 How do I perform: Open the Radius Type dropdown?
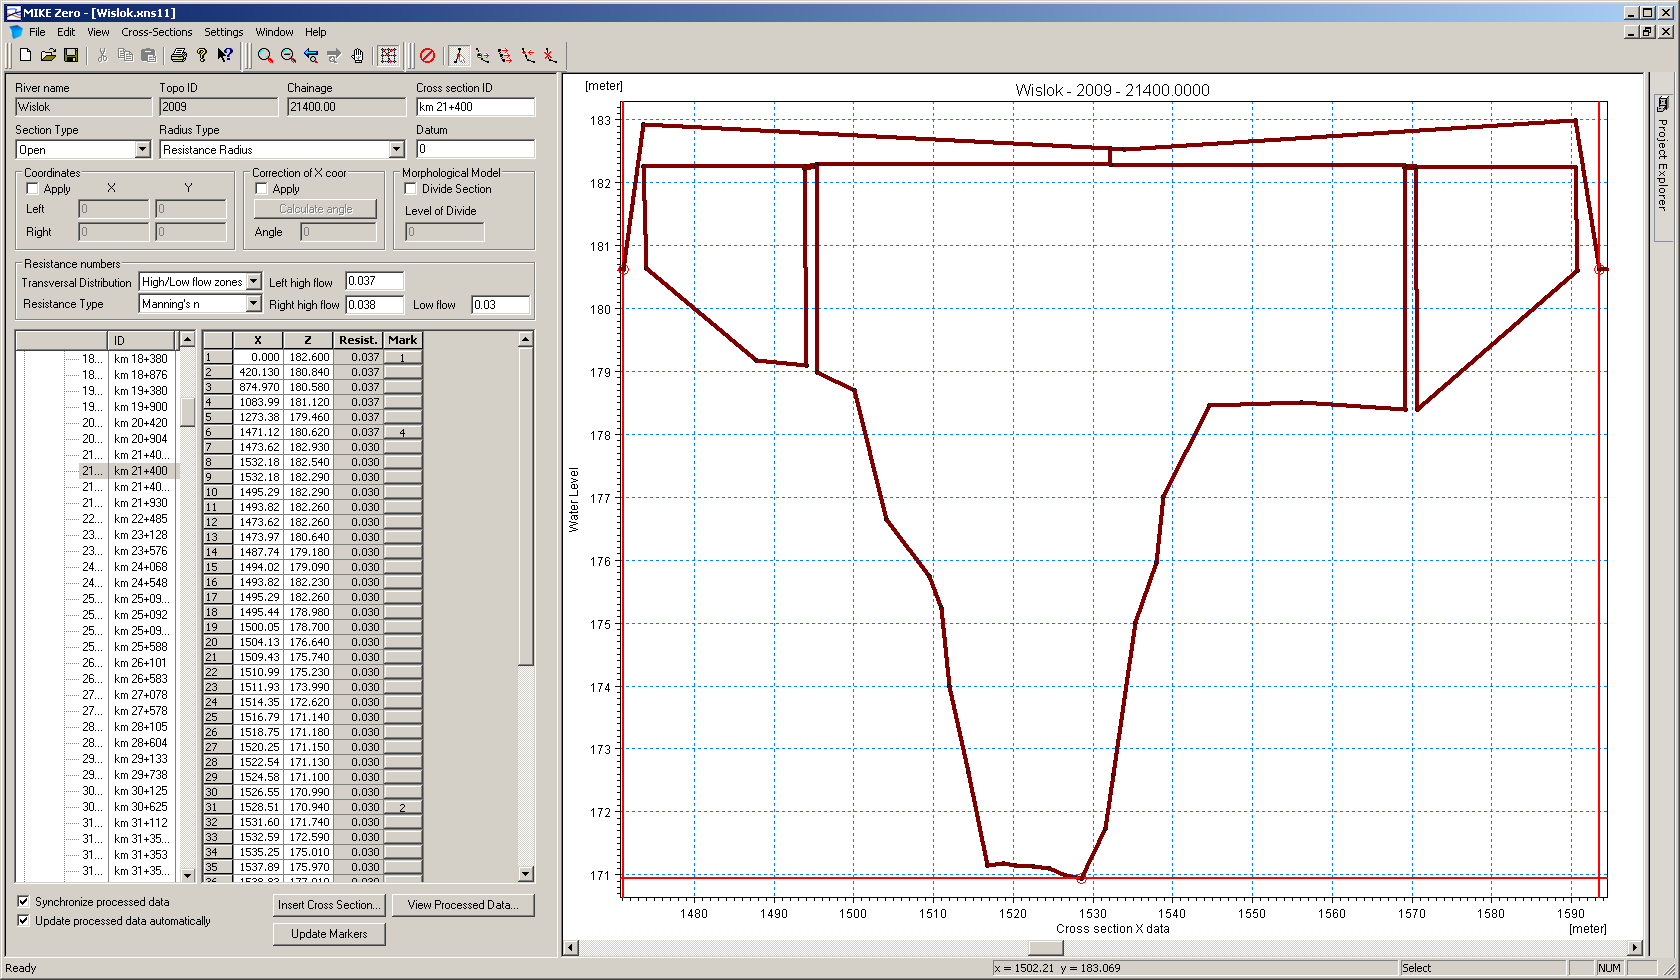[x=396, y=150]
